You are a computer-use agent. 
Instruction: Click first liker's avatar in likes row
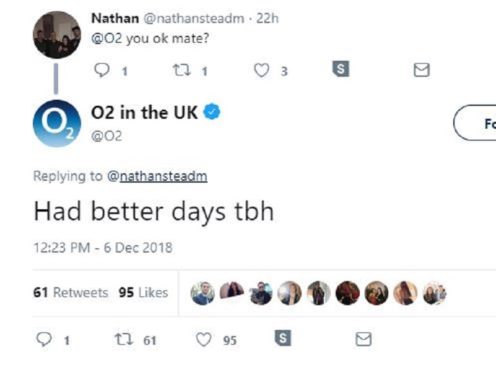(x=202, y=293)
